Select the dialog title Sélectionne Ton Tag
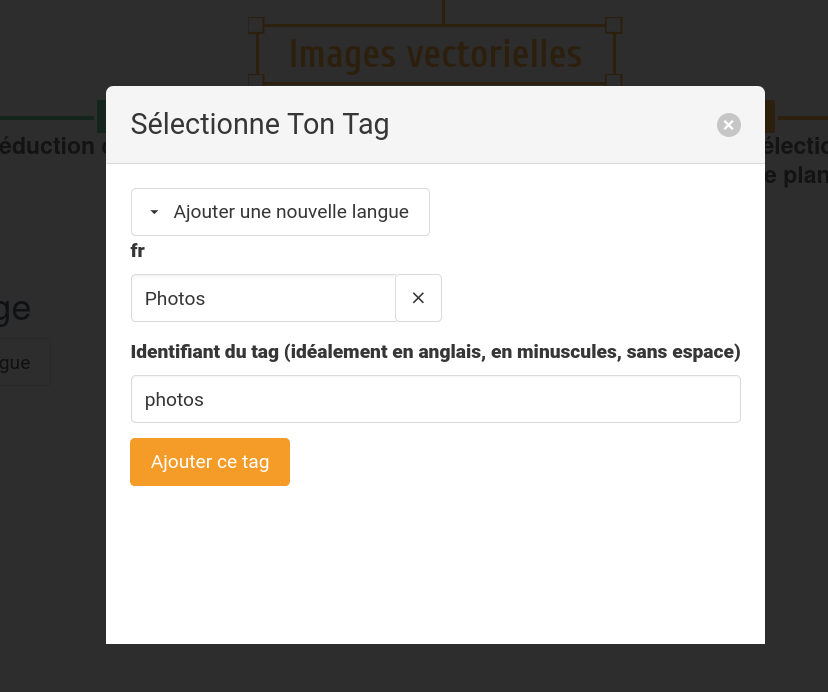The image size is (828, 692). click(x=259, y=124)
